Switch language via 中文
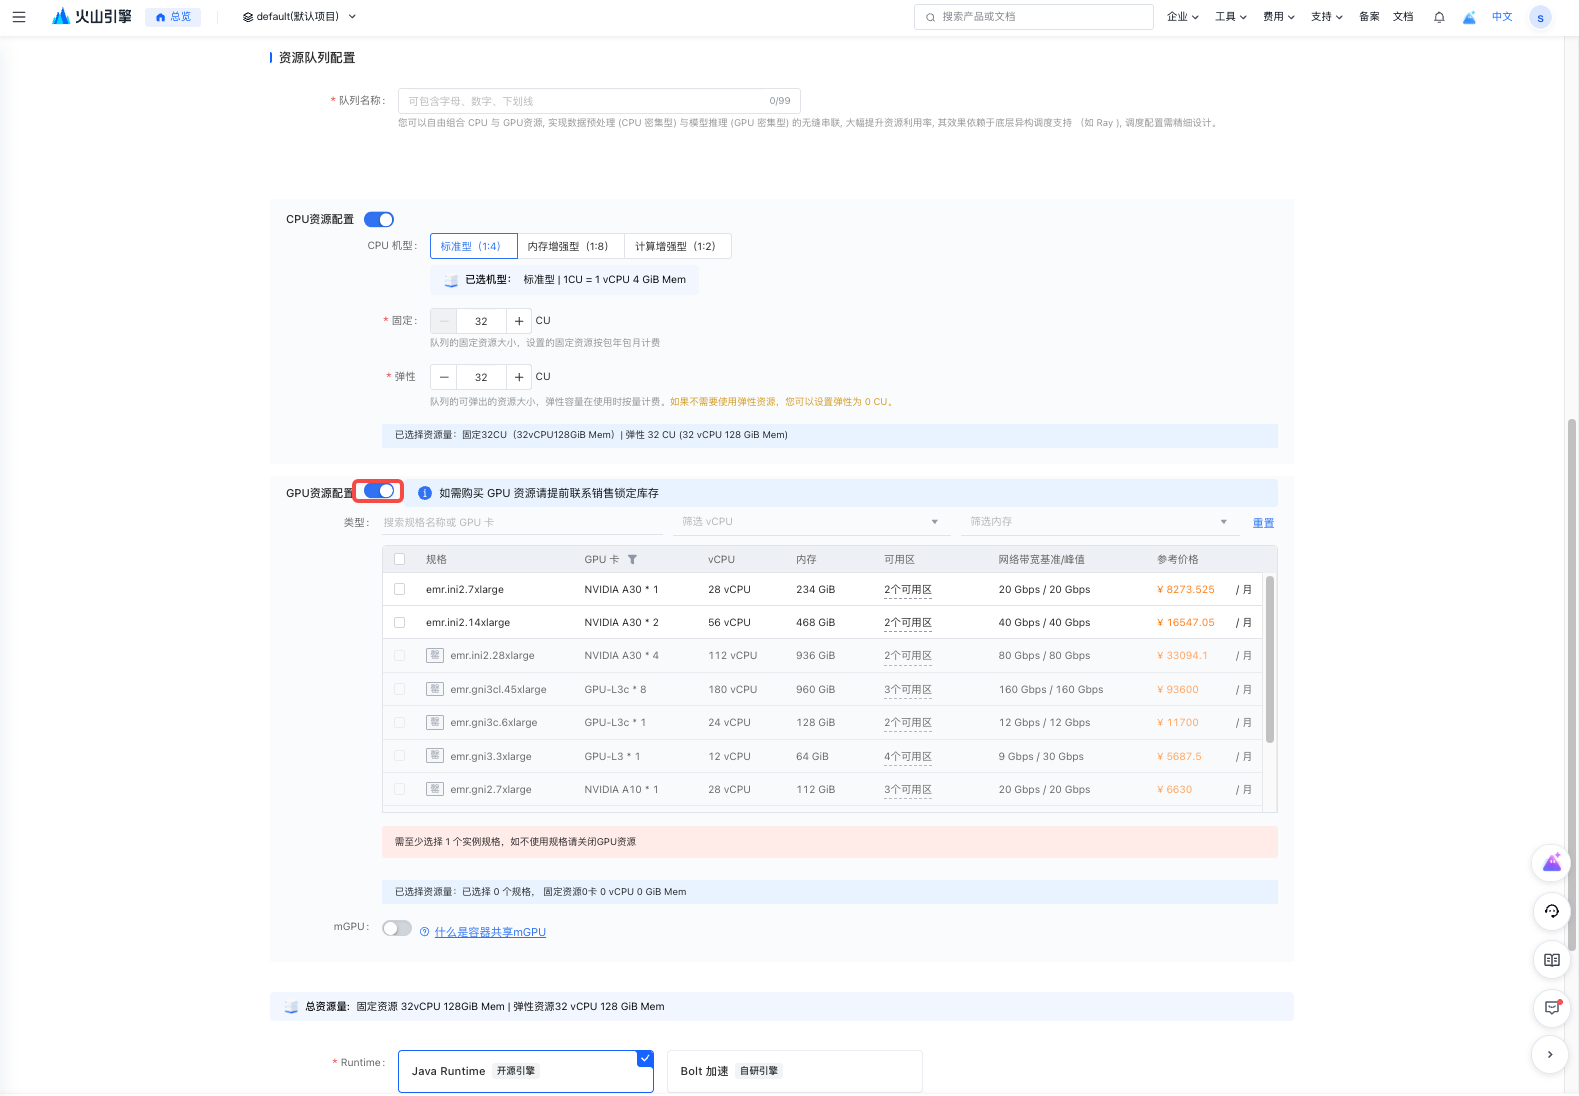The image size is (1579, 1096). 1502,17
